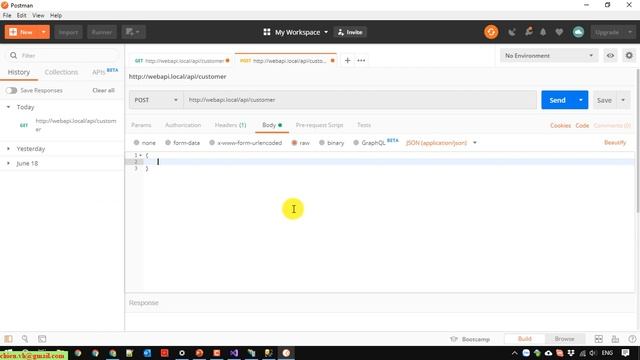
Task: Click the blue Send button
Action: click(x=557, y=100)
